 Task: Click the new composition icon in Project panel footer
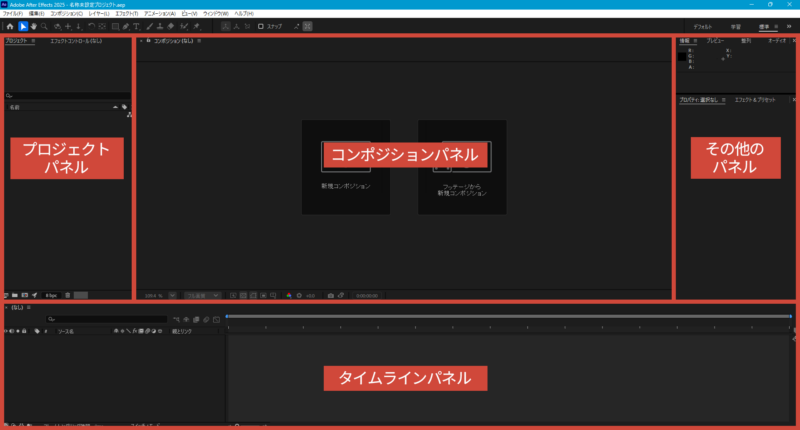pos(24,295)
